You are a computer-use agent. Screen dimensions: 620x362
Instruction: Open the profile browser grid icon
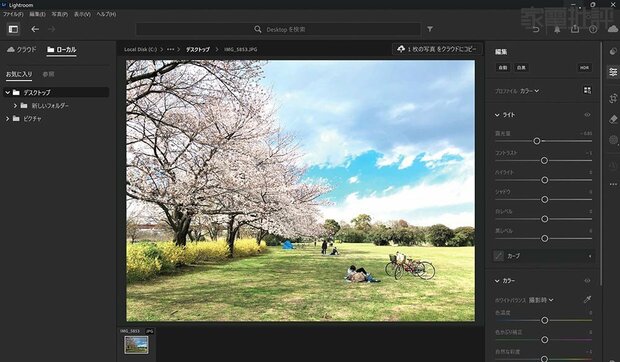(587, 90)
